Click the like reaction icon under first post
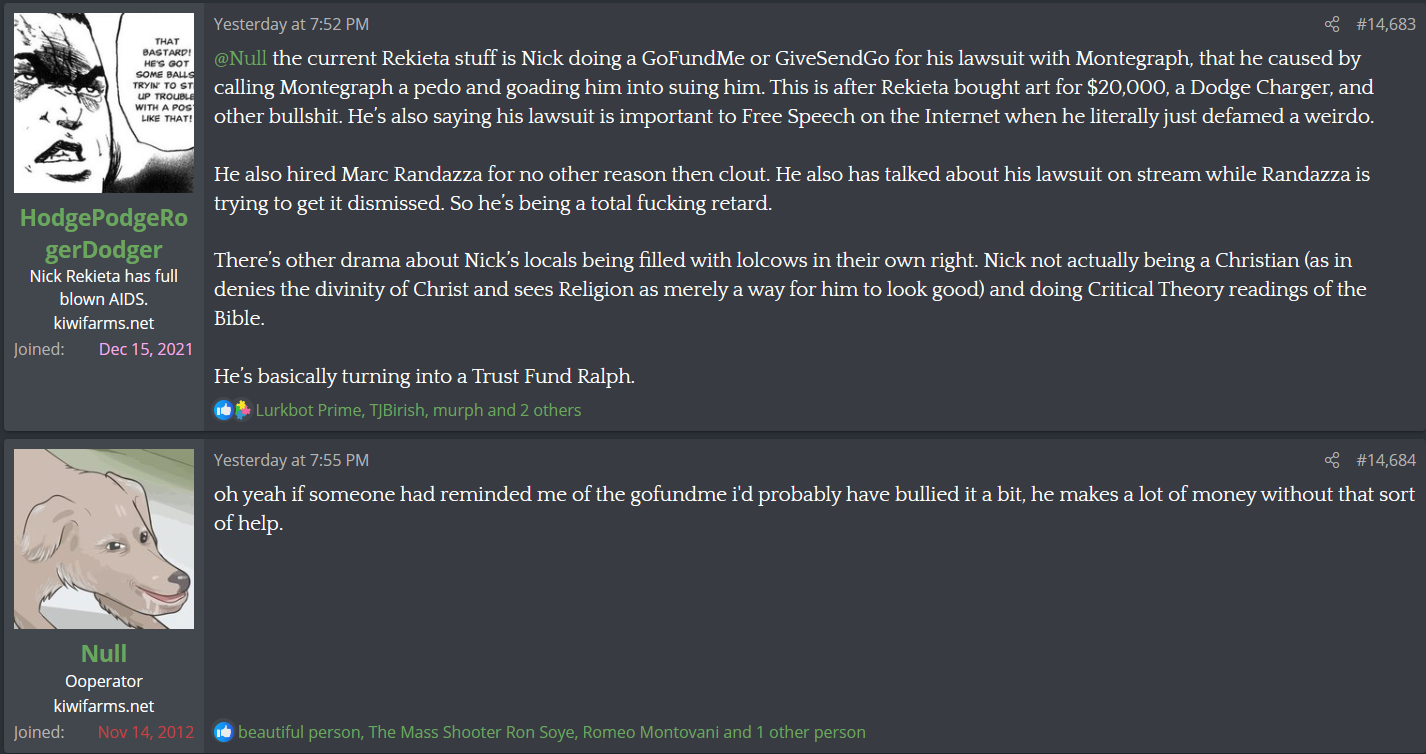This screenshot has width=1426, height=754. [223, 410]
